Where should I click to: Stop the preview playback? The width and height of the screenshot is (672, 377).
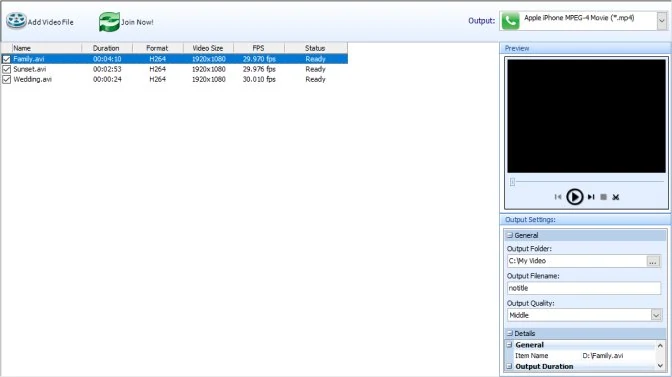coord(603,197)
